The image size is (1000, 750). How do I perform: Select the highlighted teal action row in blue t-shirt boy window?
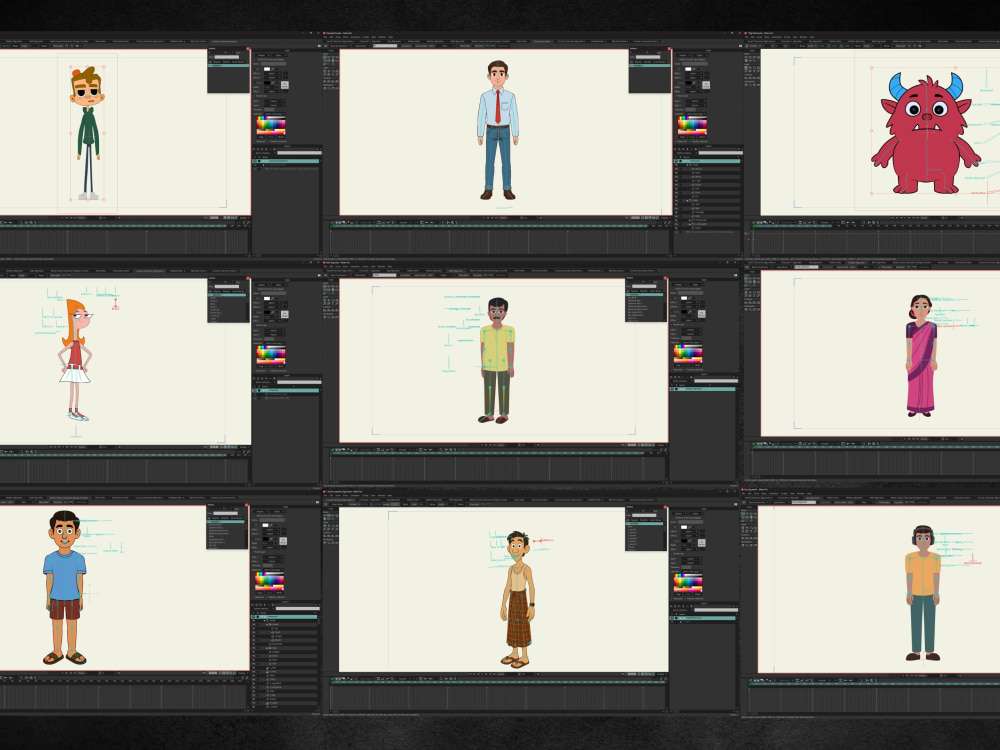[226, 522]
